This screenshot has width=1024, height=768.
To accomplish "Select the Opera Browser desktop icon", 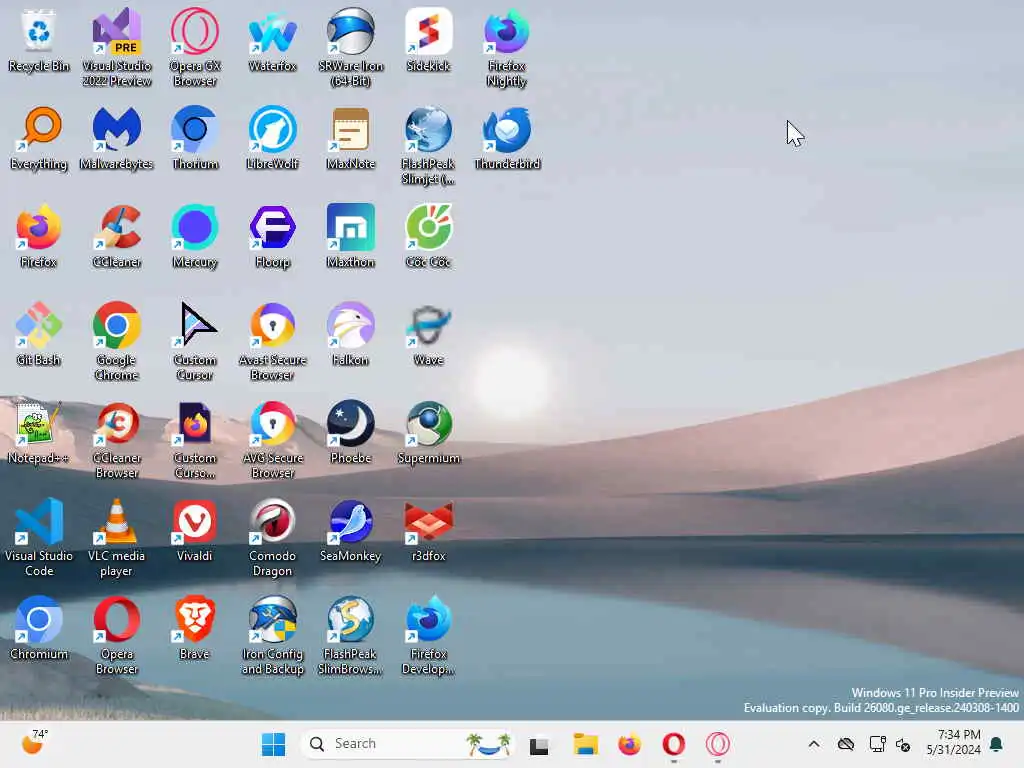I will coord(117,635).
